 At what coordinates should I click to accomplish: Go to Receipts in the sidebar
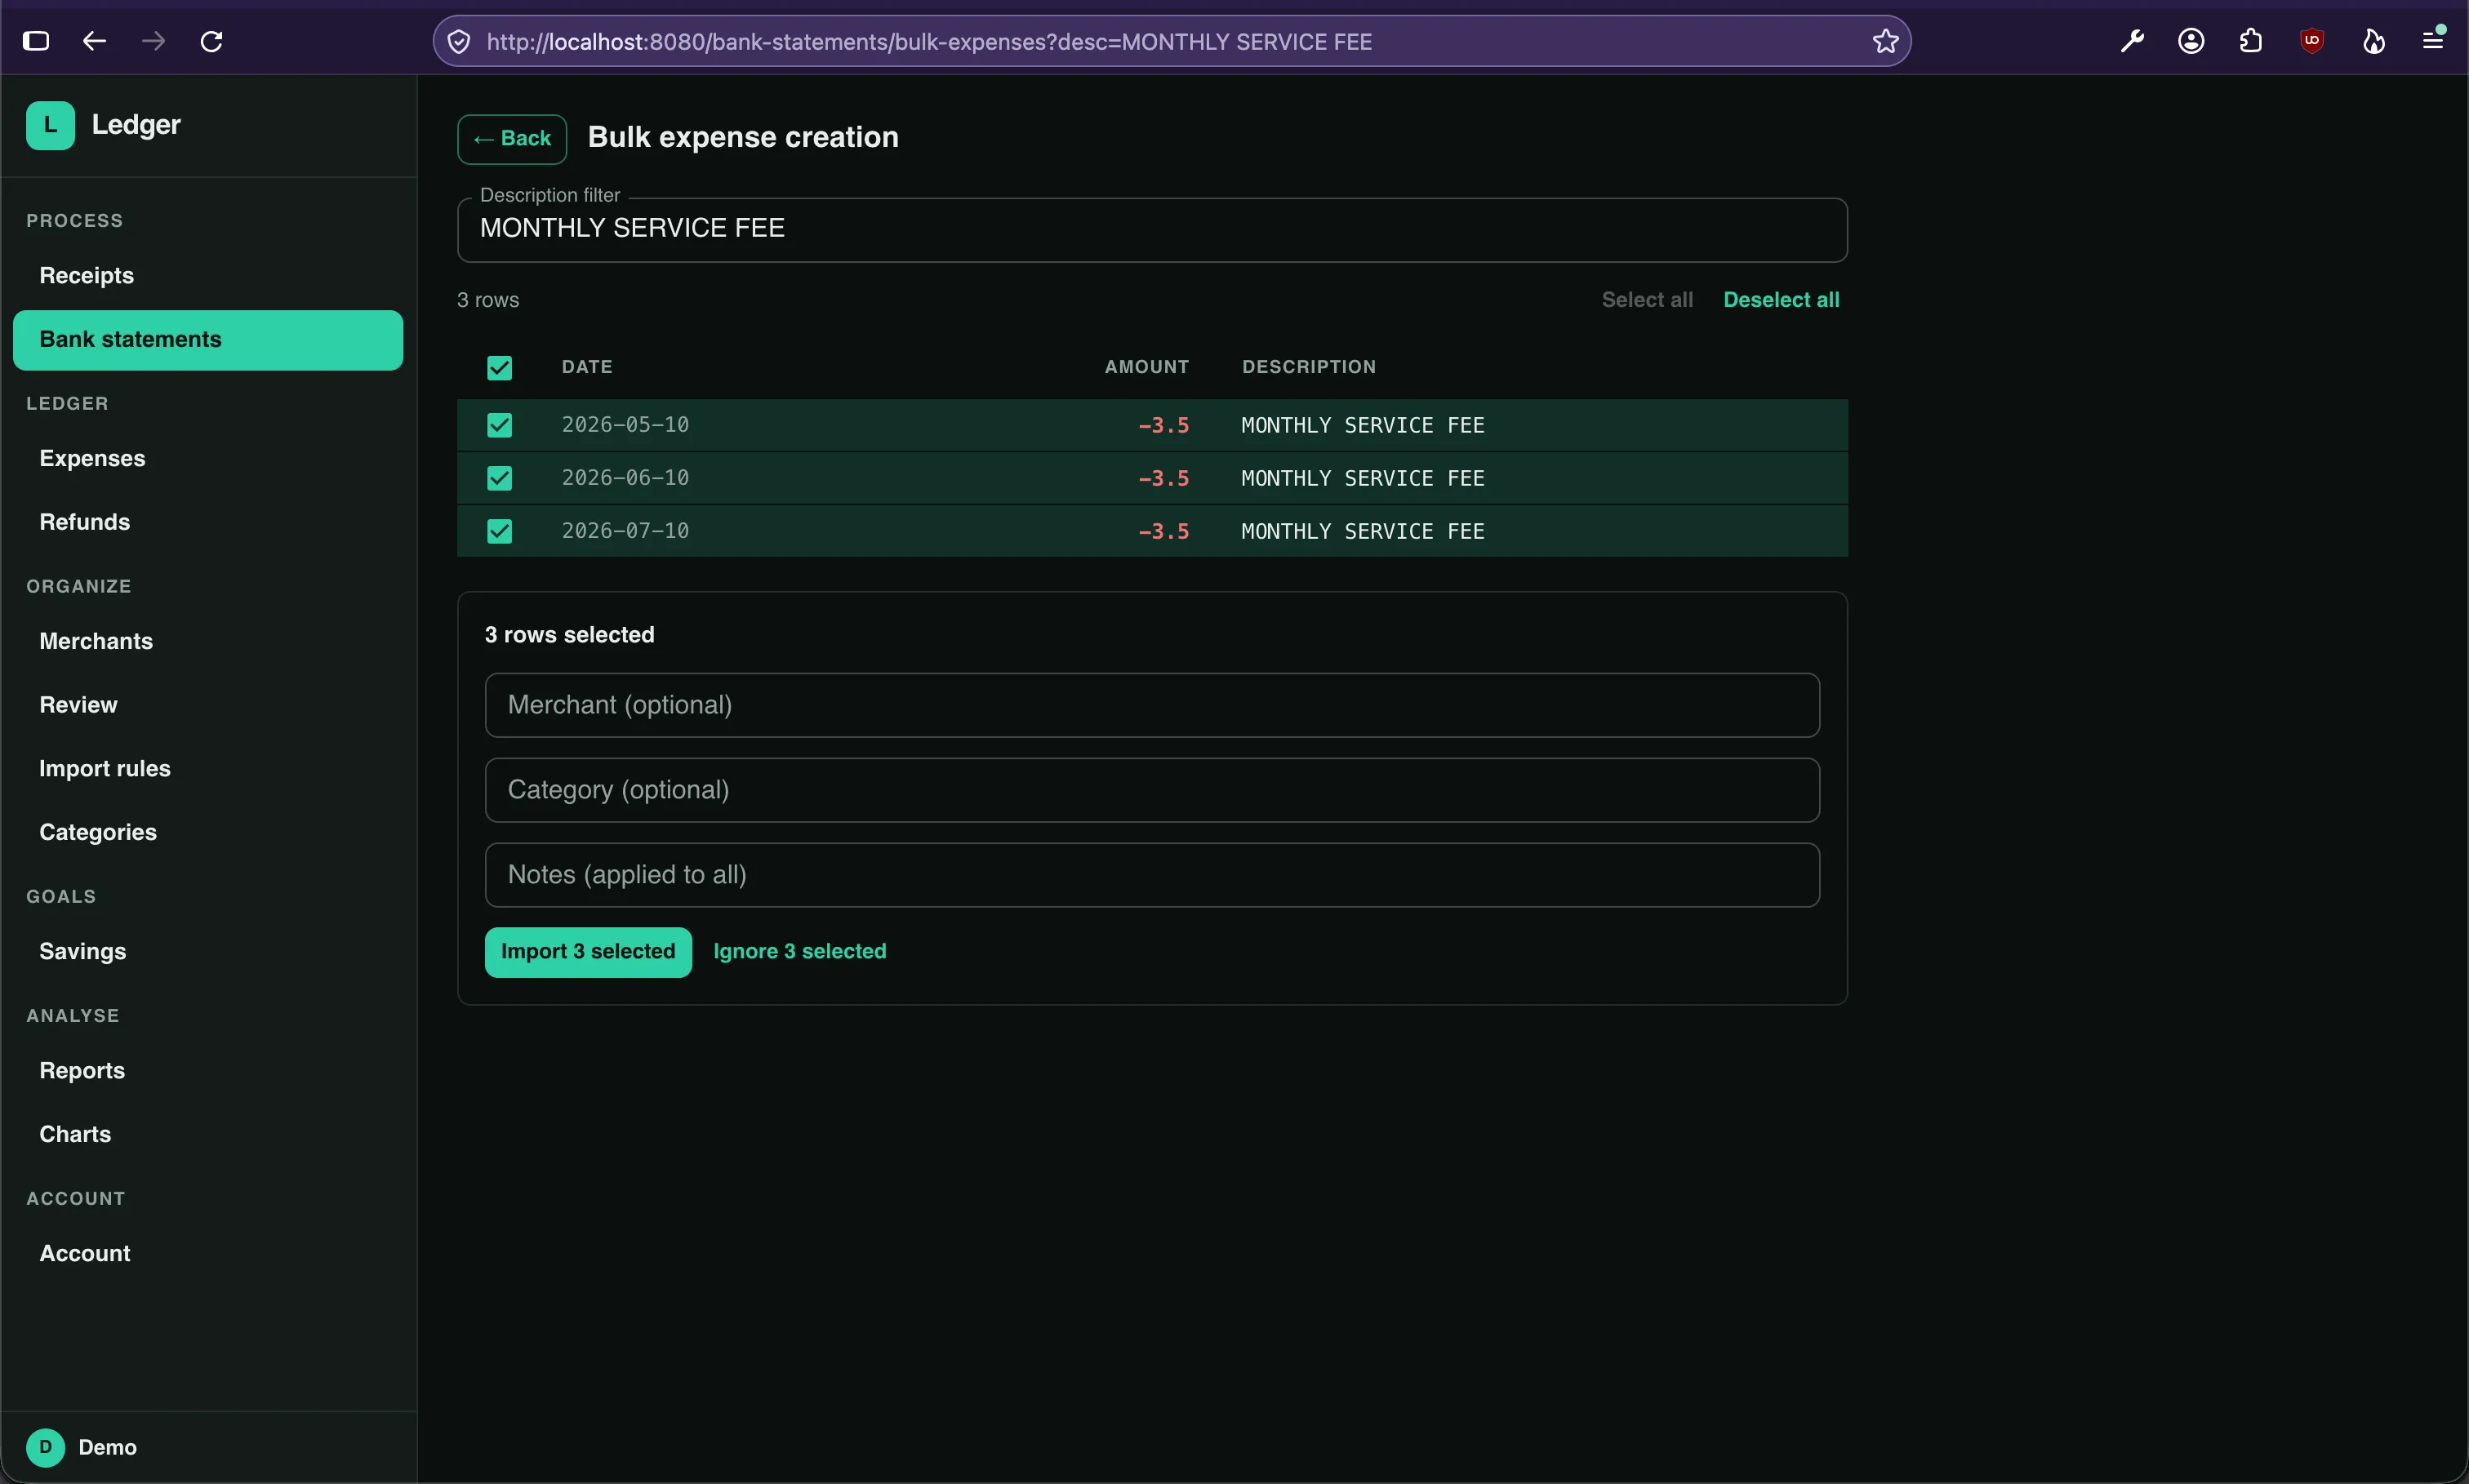click(x=208, y=276)
